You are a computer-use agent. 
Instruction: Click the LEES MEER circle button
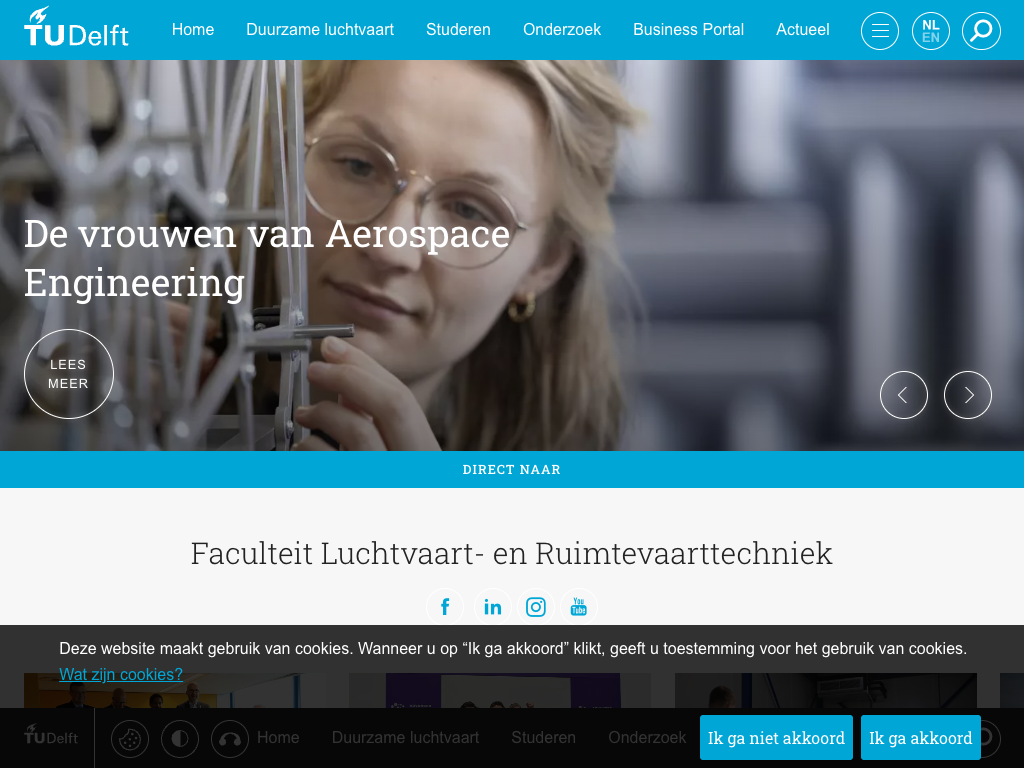coord(69,374)
